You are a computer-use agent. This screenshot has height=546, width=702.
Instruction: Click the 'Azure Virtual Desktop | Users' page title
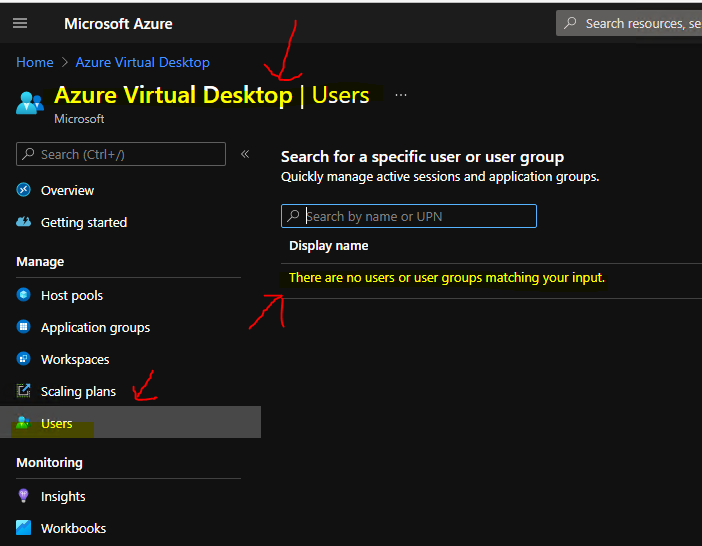click(x=212, y=95)
